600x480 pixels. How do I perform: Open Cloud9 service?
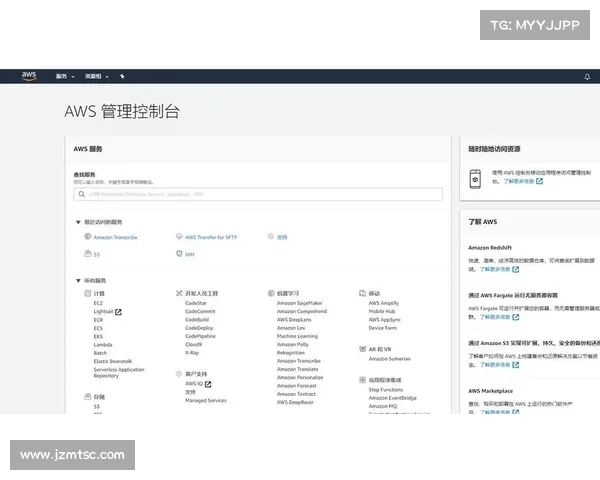194,344
